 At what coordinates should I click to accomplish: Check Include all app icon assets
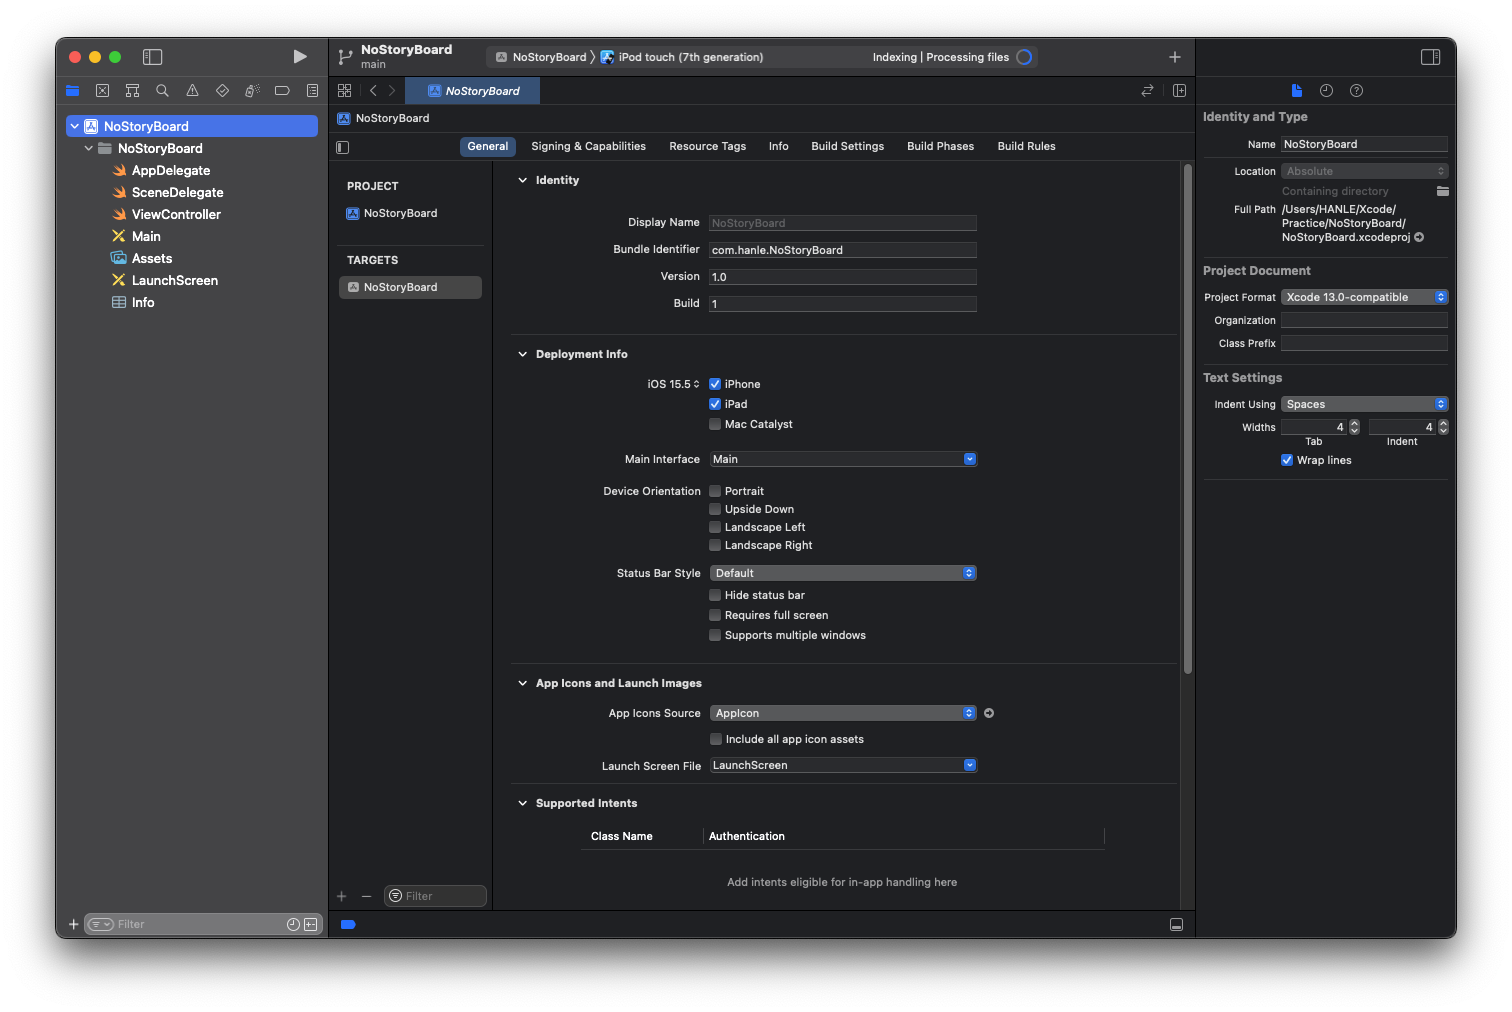click(x=715, y=739)
